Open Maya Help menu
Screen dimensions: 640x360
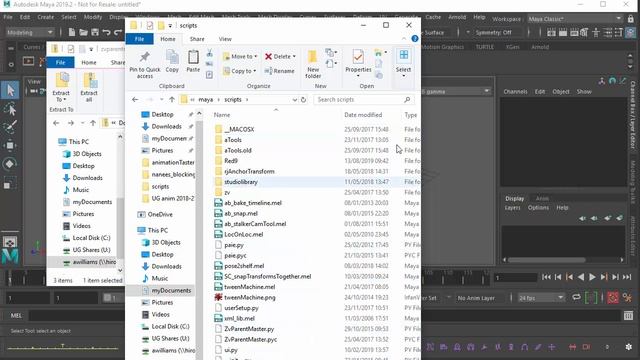point(479,17)
